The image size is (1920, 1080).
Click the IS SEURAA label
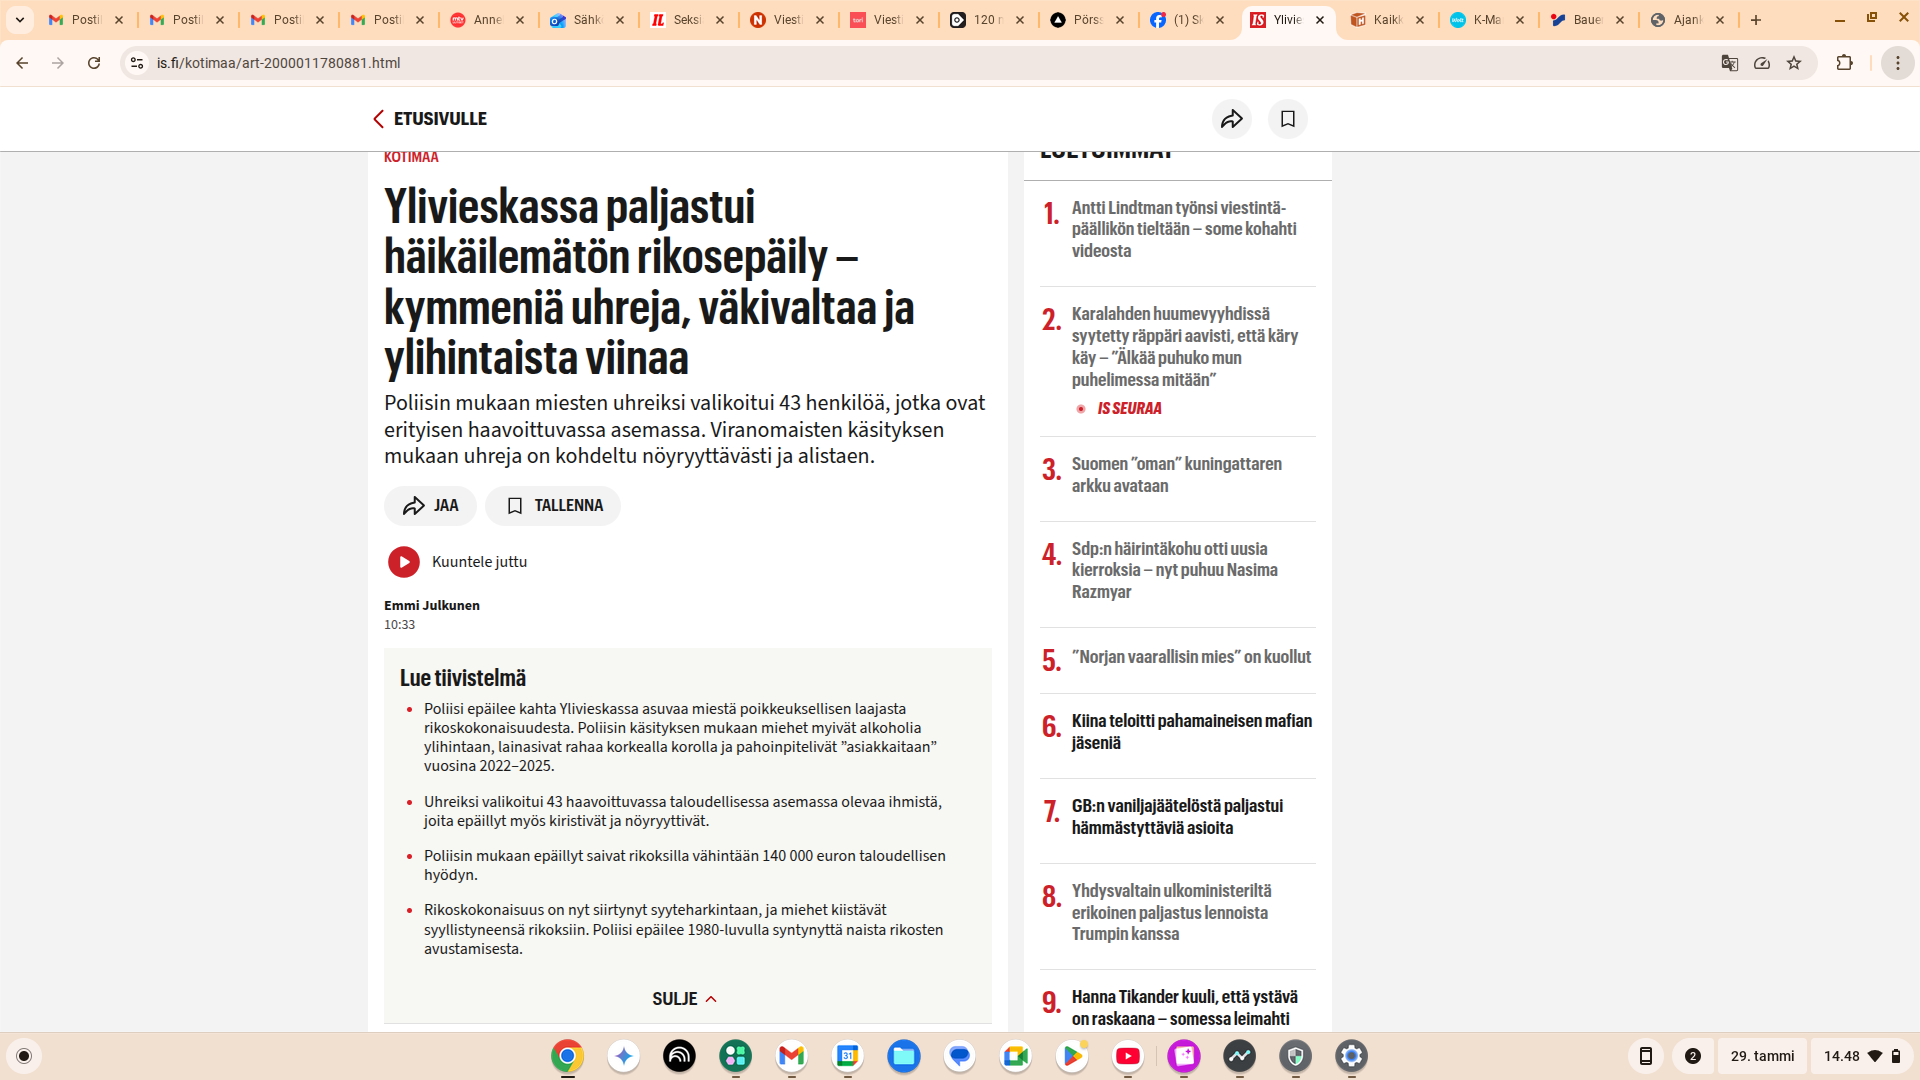click(x=1129, y=409)
